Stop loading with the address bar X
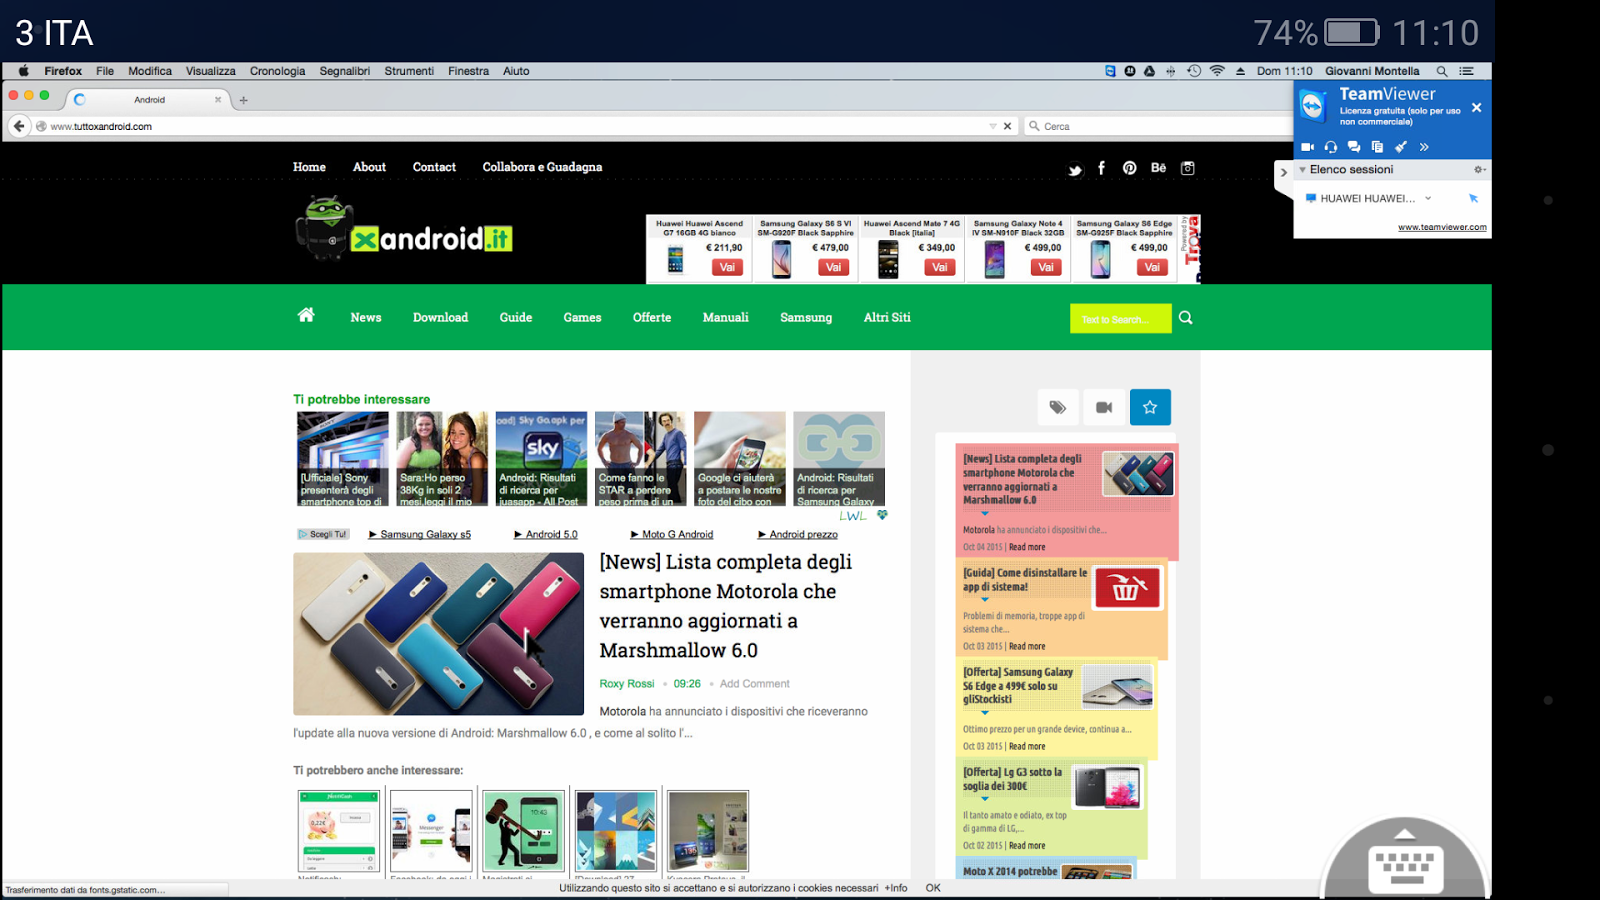The image size is (1600, 900). [1007, 126]
